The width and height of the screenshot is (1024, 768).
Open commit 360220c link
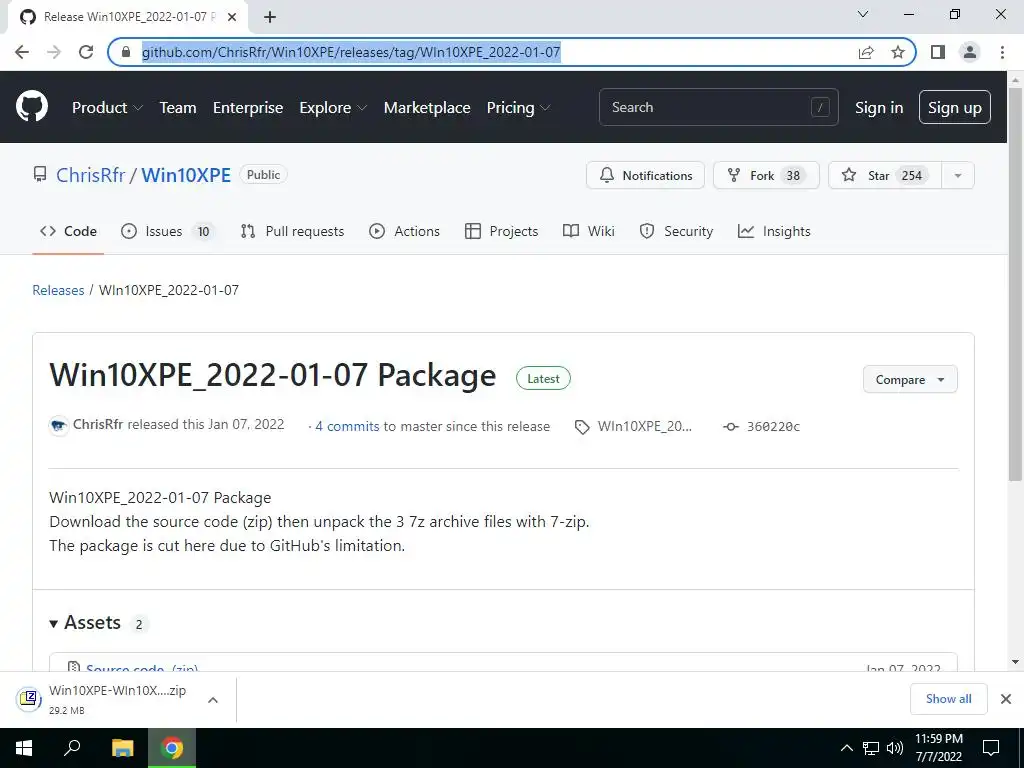(773, 426)
